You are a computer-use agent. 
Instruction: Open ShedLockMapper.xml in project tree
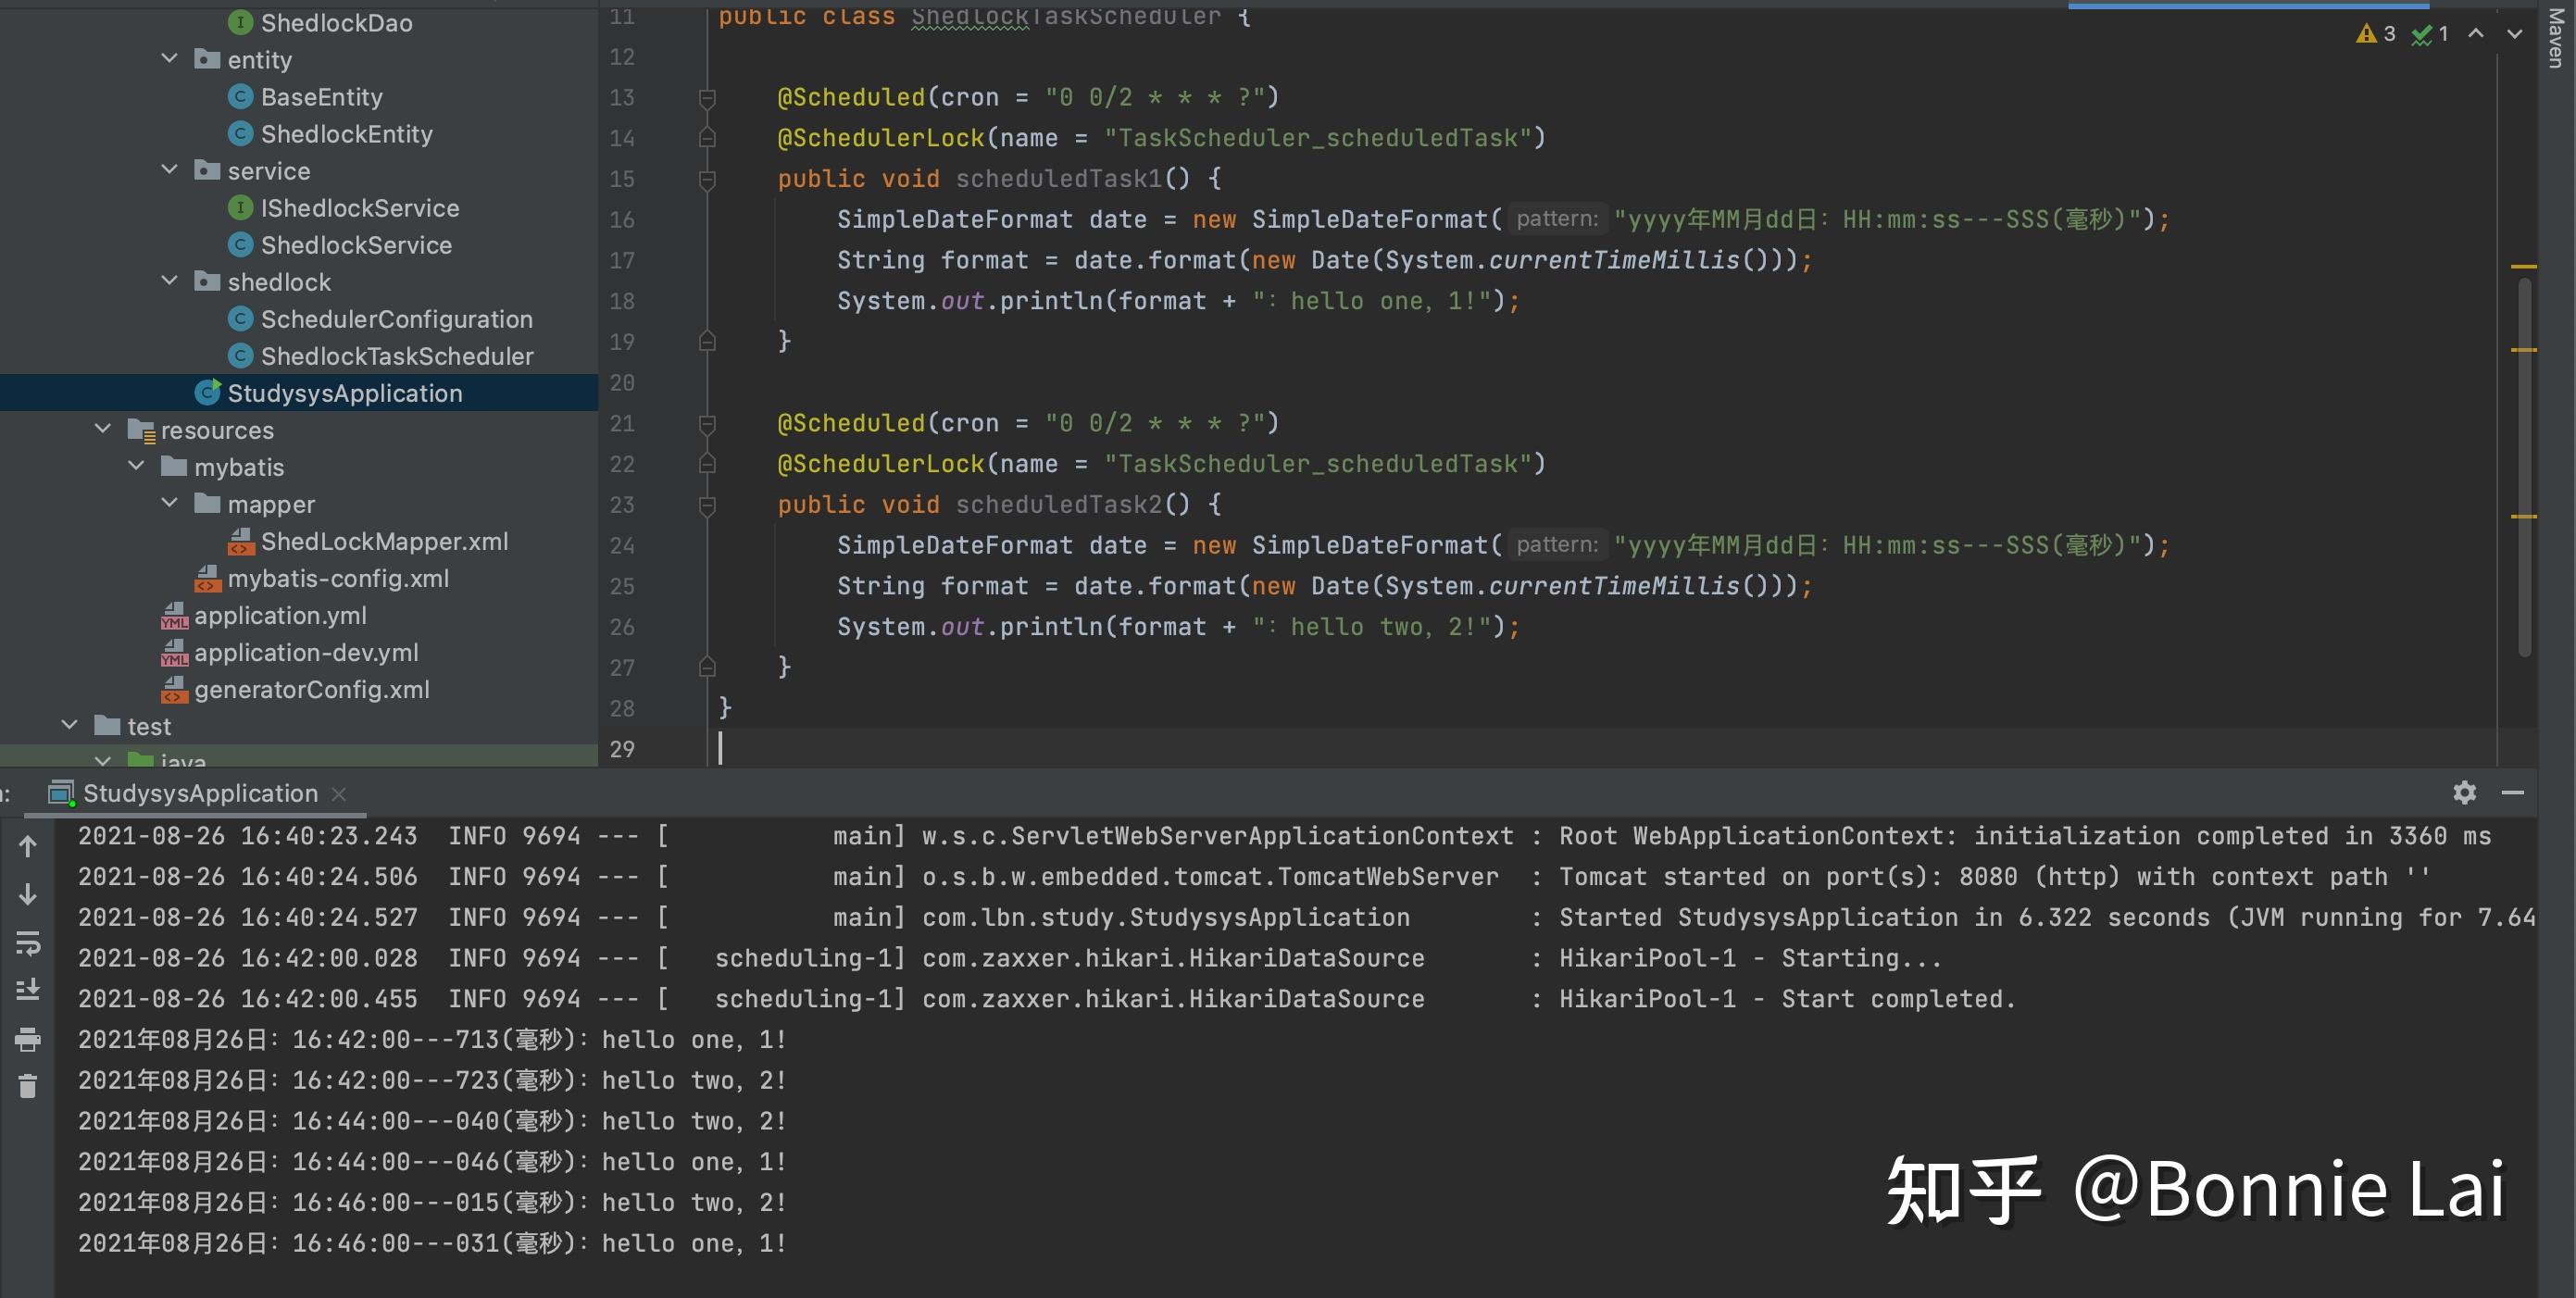coord(384,541)
